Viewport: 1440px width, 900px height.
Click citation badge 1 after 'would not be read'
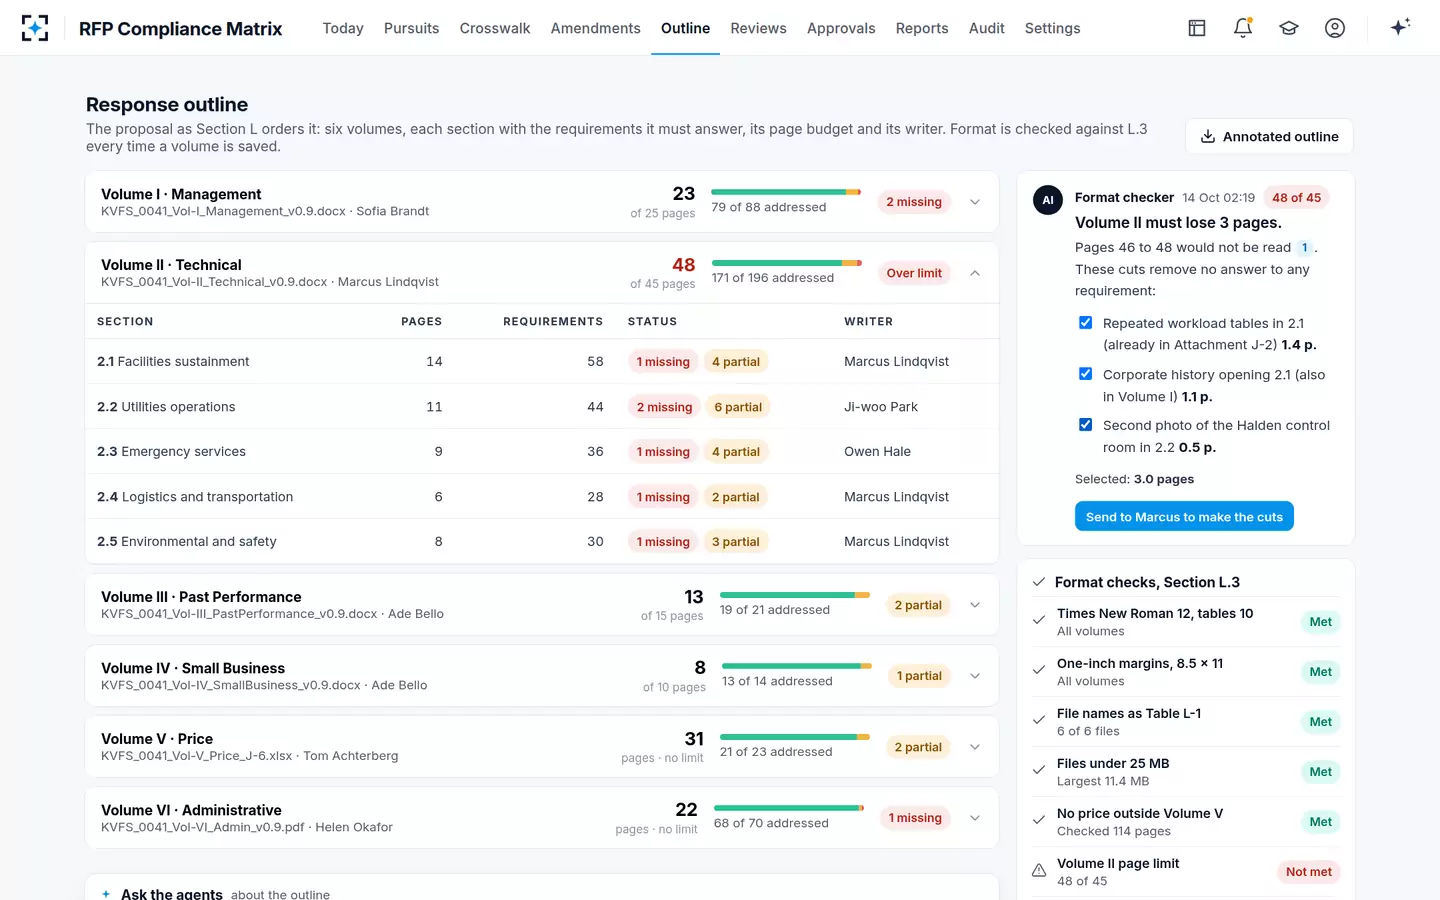tap(1304, 247)
